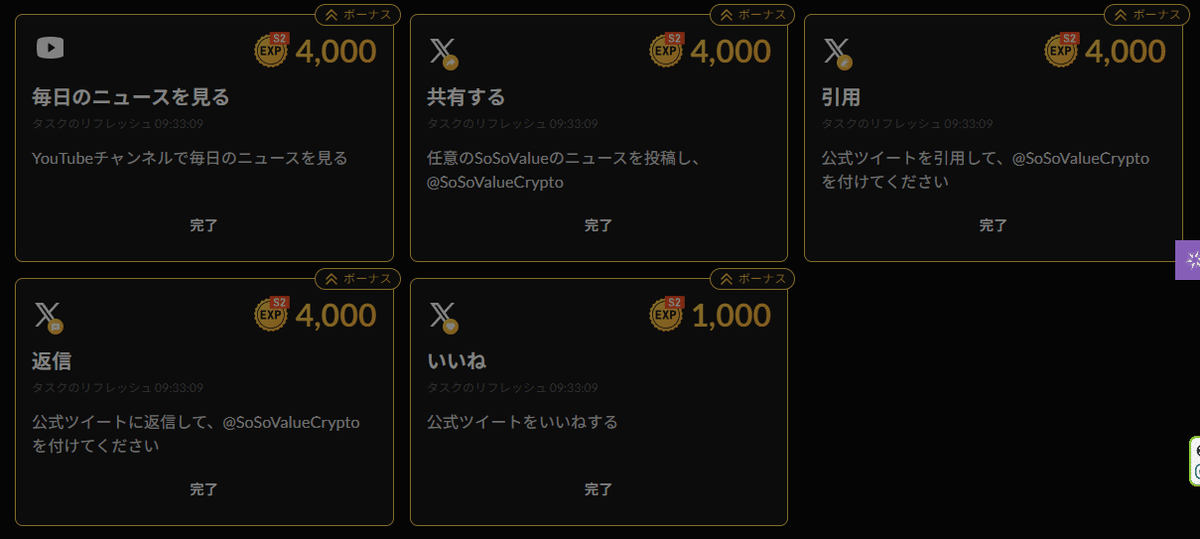Click the X quote icon on 引用 card
This screenshot has height=539, width=1200.
pyautogui.click(x=837, y=52)
